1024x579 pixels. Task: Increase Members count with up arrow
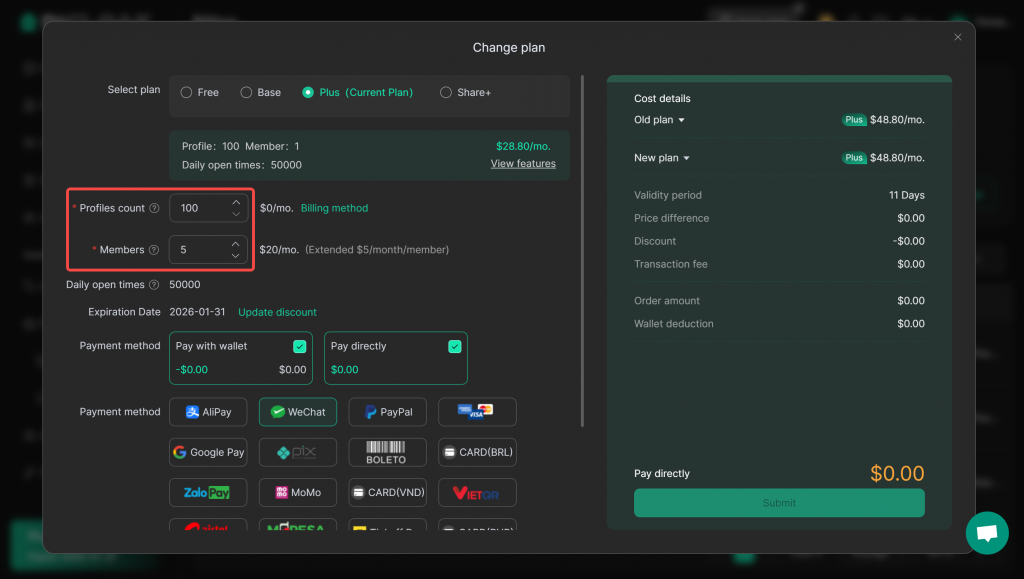236,243
